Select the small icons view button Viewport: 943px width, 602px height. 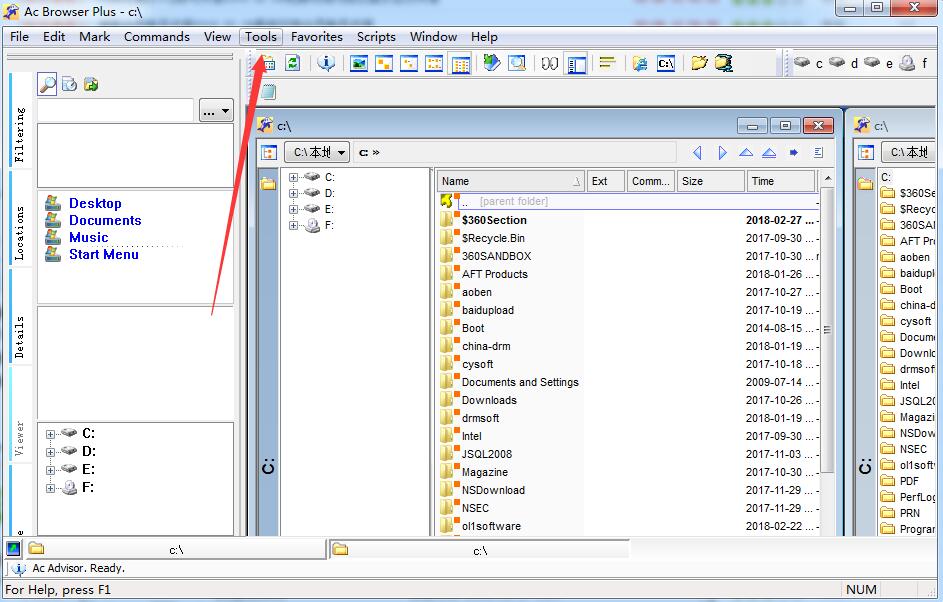(409, 63)
